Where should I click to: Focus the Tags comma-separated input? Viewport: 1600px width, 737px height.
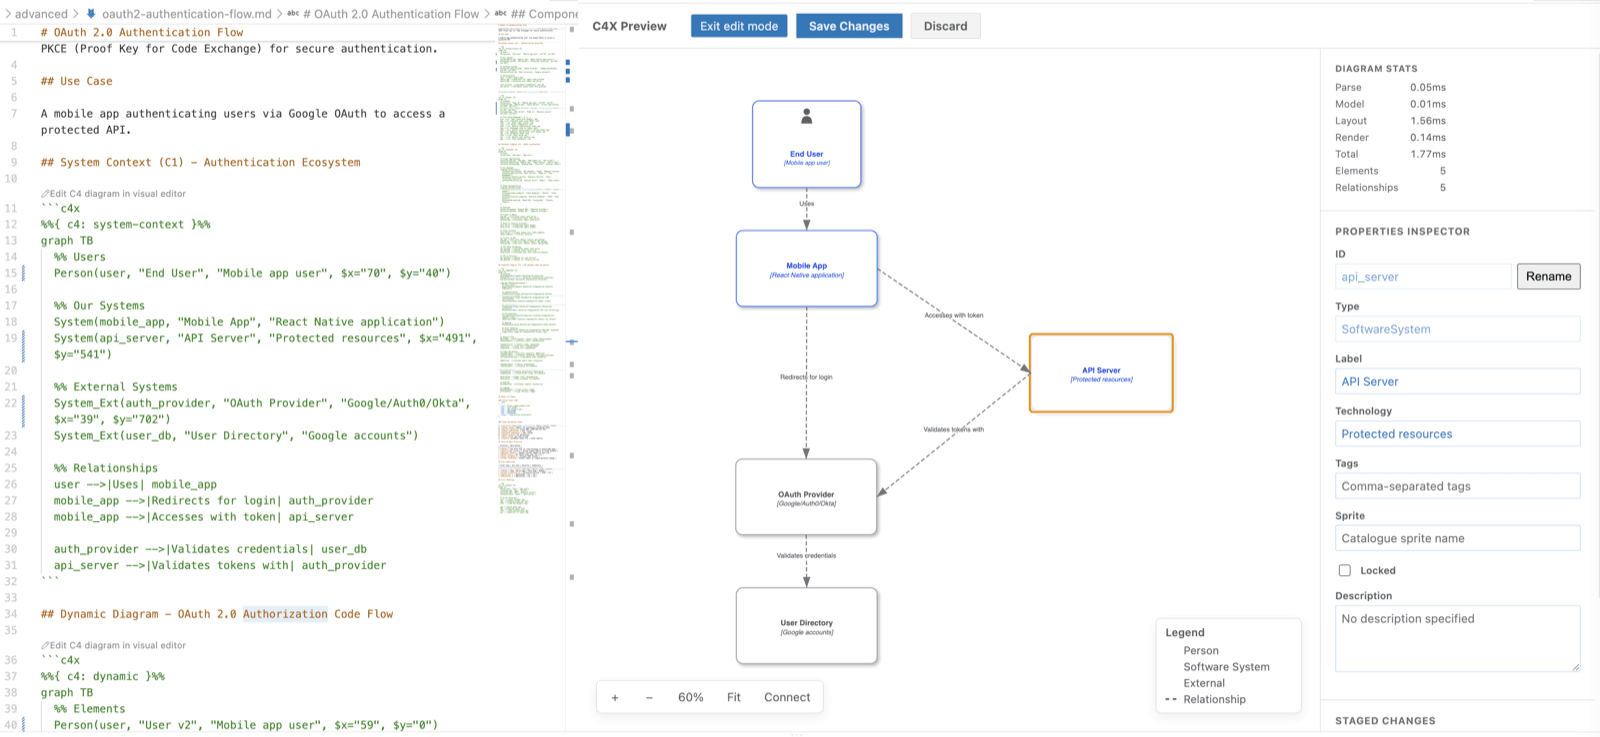point(1457,486)
